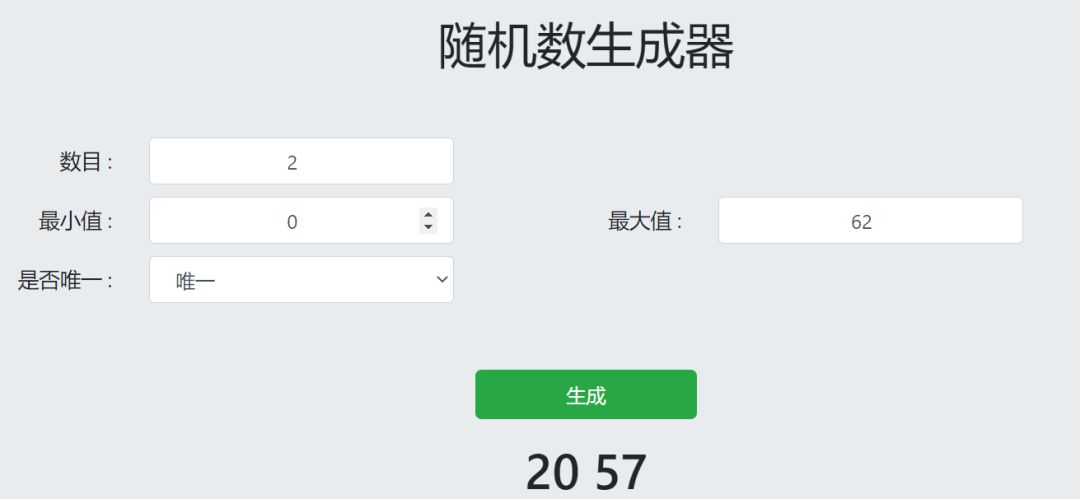The image size is (1080, 499).
Task: Click the 生成 generate button
Action: pyautogui.click(x=585, y=395)
